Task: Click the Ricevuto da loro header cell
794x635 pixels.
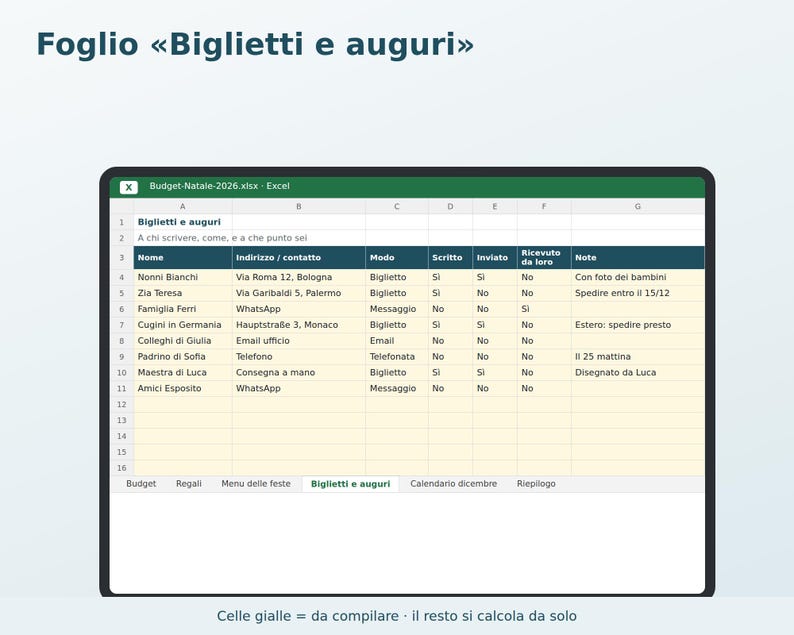Action: coord(544,257)
